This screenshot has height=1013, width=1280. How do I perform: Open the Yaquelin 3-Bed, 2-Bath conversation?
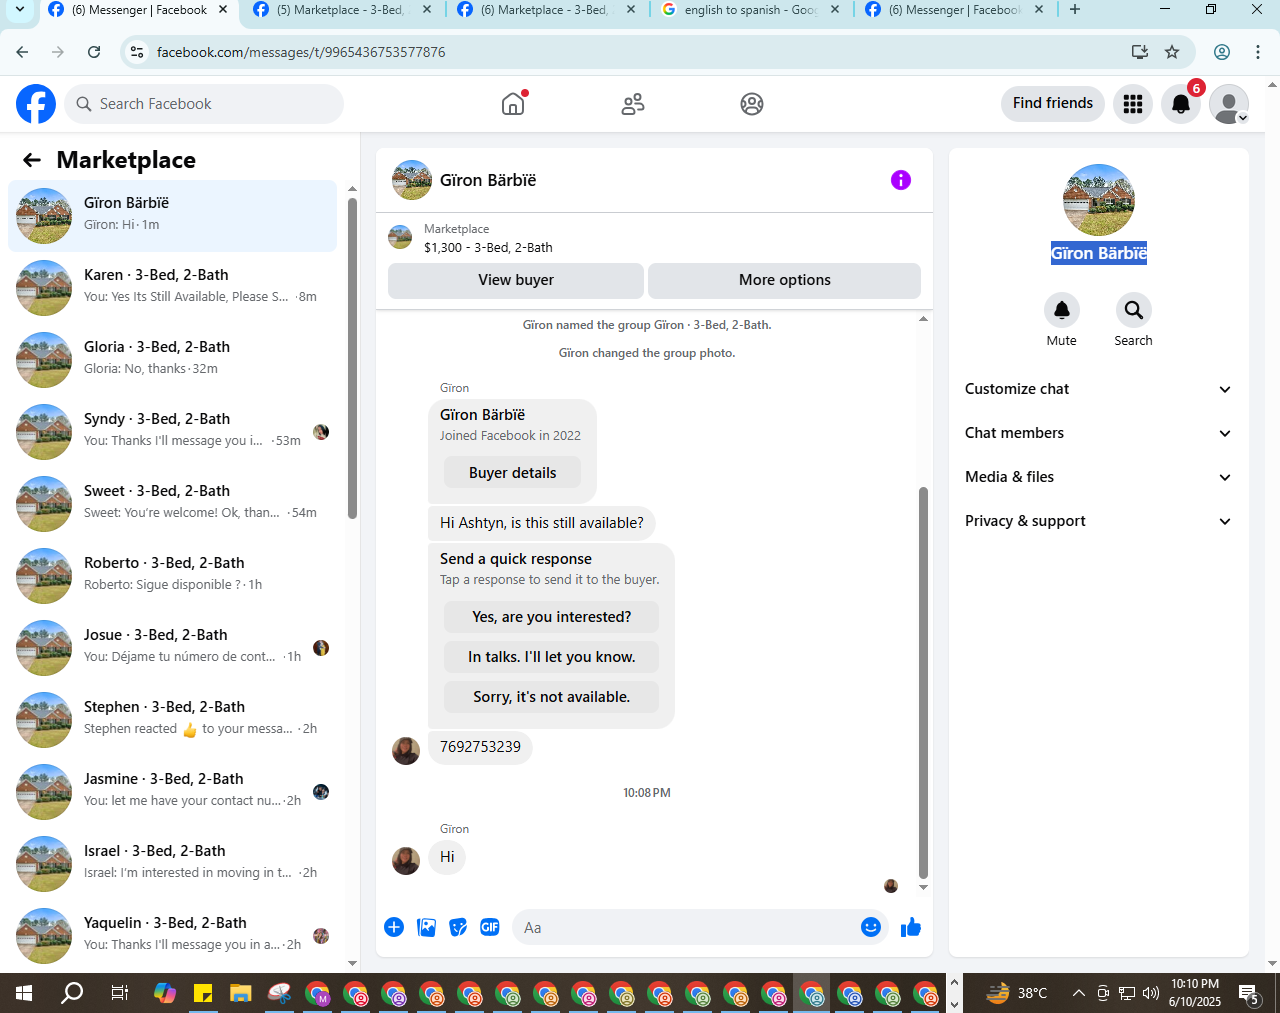(x=172, y=936)
